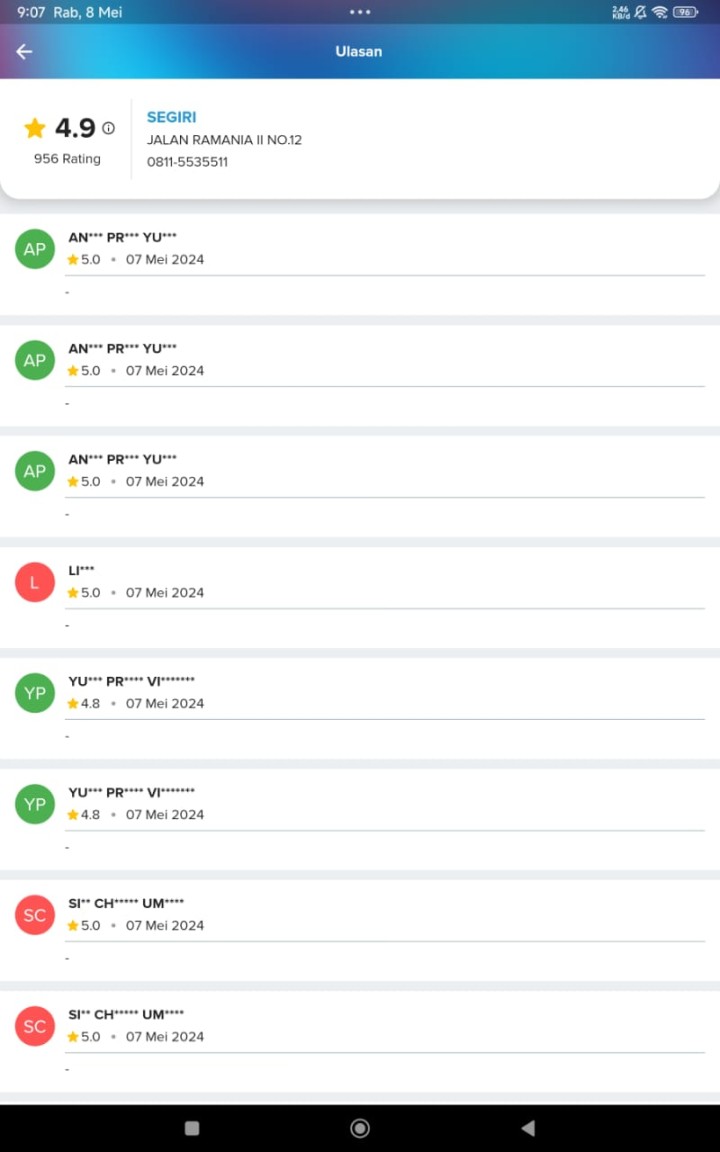This screenshot has height=1152, width=720.
Task: Tap the 4.9 overall rating score
Action: tap(76, 128)
